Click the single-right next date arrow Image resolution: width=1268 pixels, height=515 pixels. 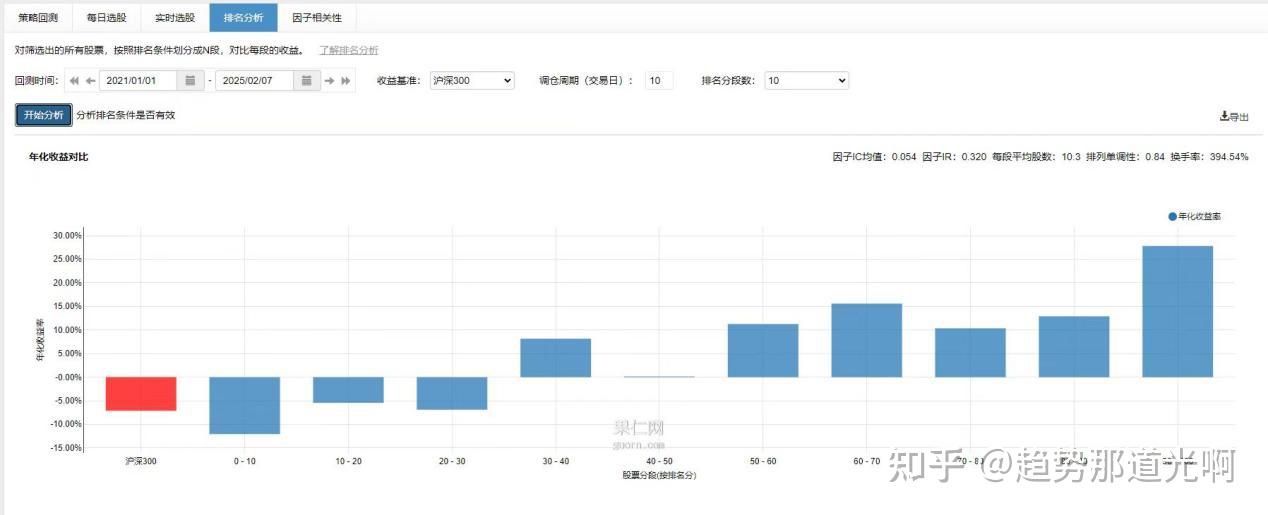[x=329, y=81]
